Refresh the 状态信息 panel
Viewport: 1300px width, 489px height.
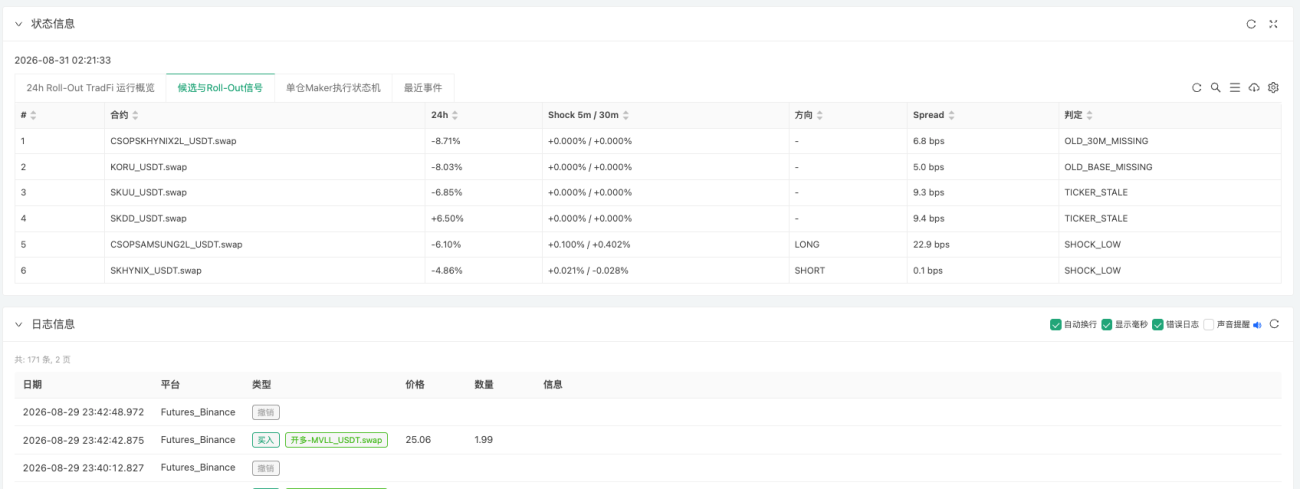[1251, 24]
